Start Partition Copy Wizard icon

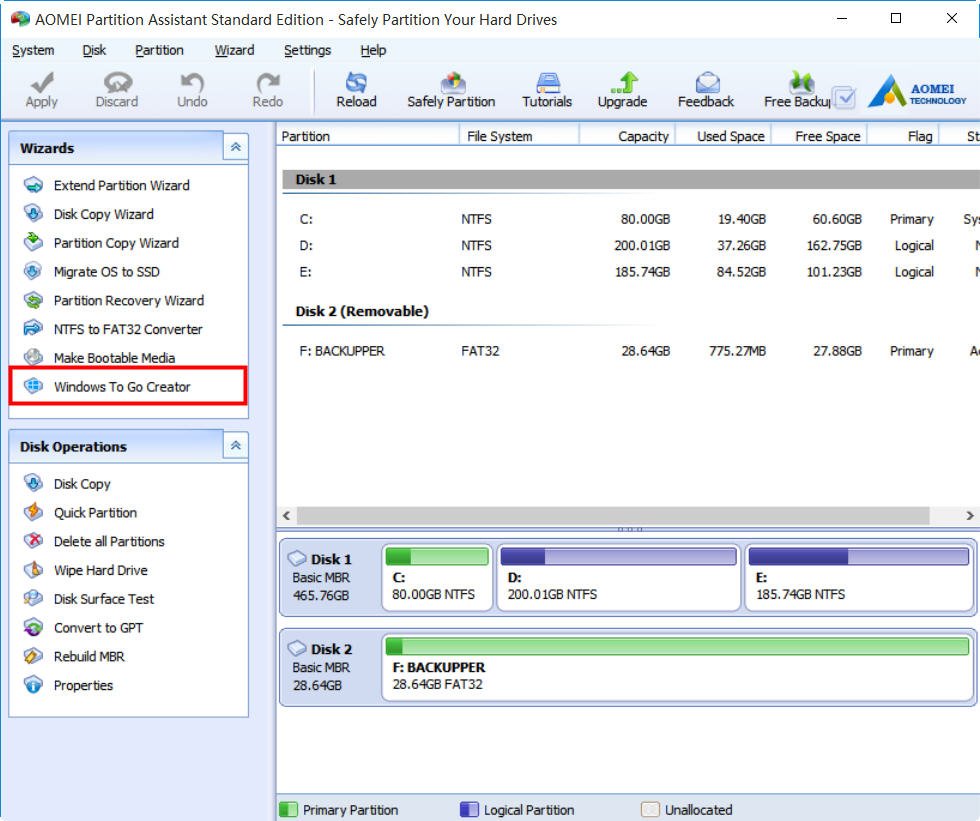[33, 242]
